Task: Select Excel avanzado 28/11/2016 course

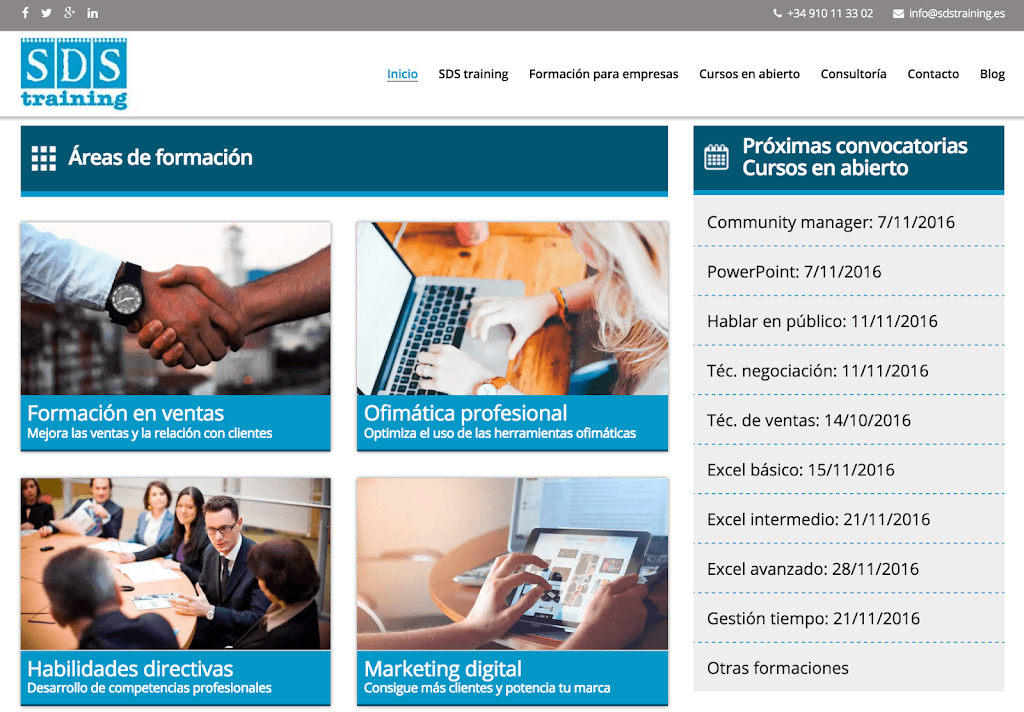Action: click(x=812, y=569)
